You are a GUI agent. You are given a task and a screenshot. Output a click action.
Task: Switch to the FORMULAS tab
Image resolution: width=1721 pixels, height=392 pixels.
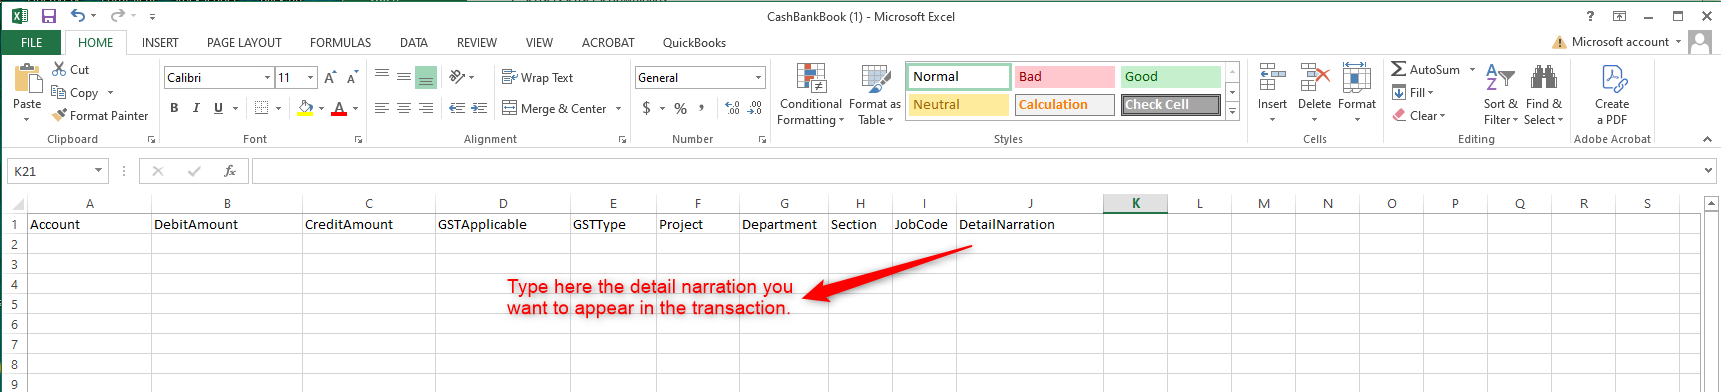coord(340,42)
